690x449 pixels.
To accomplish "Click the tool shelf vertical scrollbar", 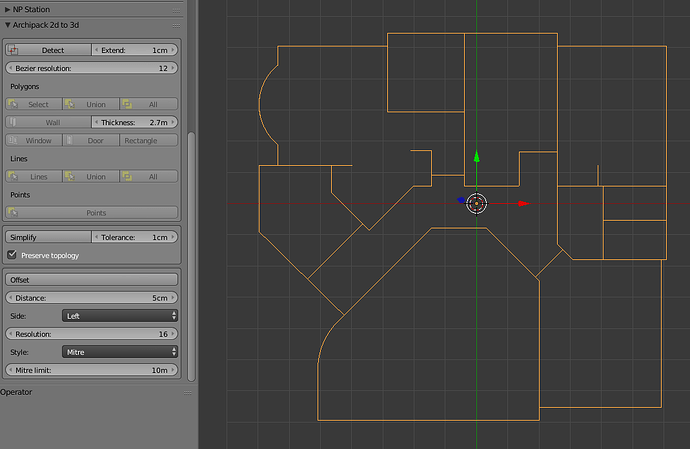I will (x=191, y=256).
